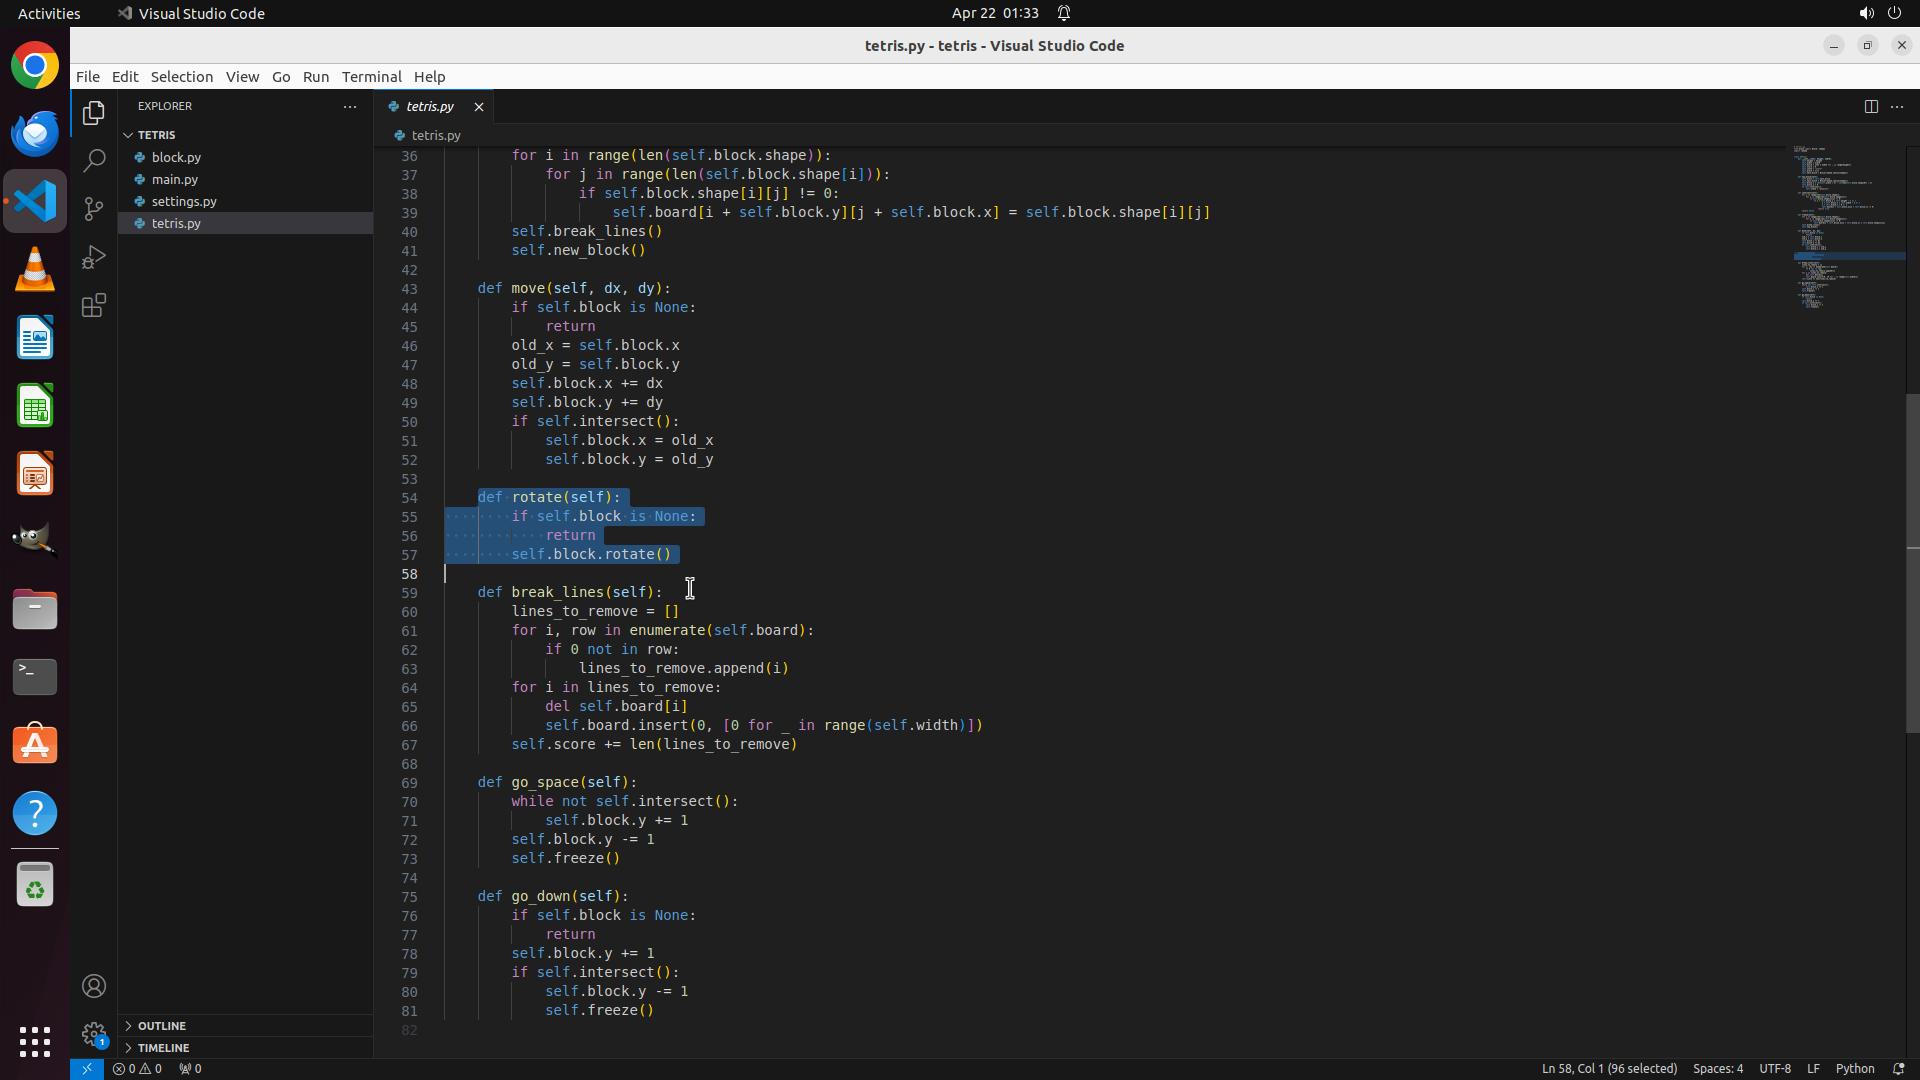
Task: Close the tetris.py editor tab
Action: click(479, 106)
